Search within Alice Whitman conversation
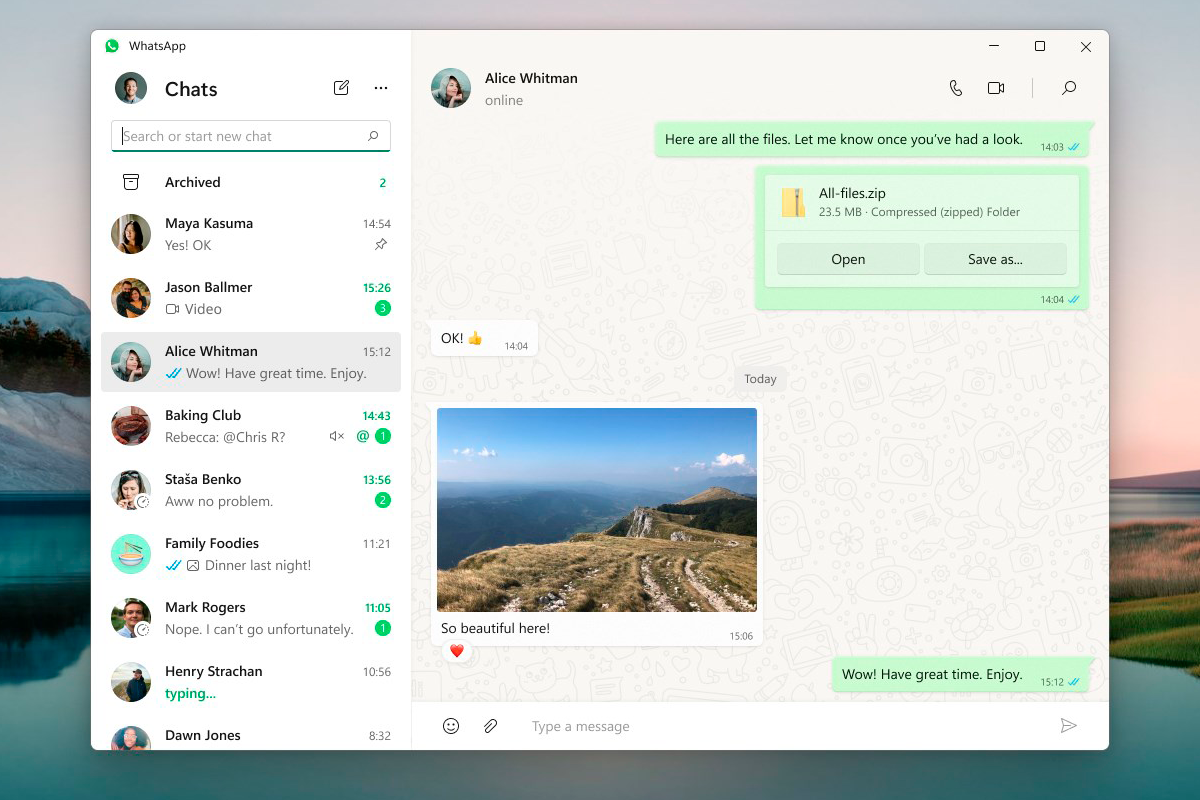 1069,88
